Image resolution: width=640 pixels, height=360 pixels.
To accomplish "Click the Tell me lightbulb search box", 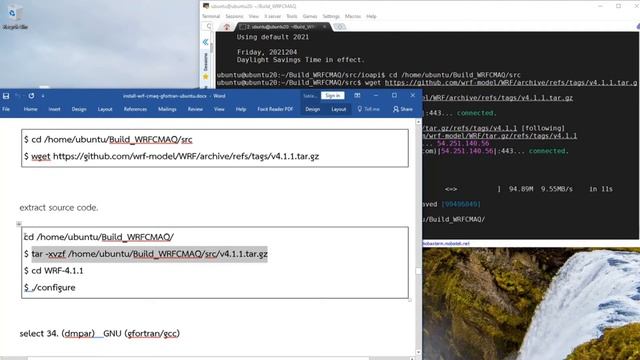I will pos(369,109).
